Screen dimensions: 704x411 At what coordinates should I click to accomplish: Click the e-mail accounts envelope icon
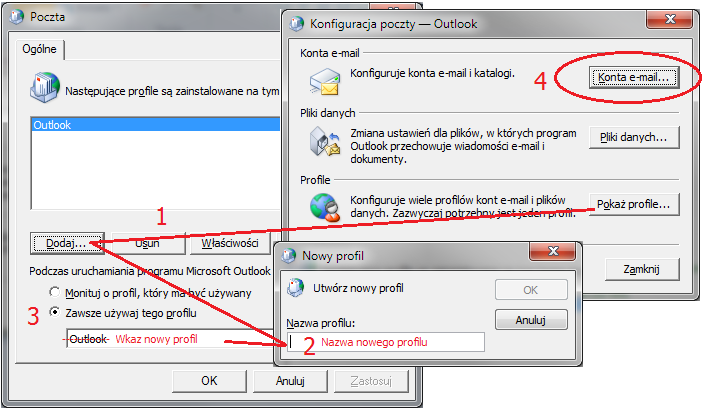click(x=325, y=81)
